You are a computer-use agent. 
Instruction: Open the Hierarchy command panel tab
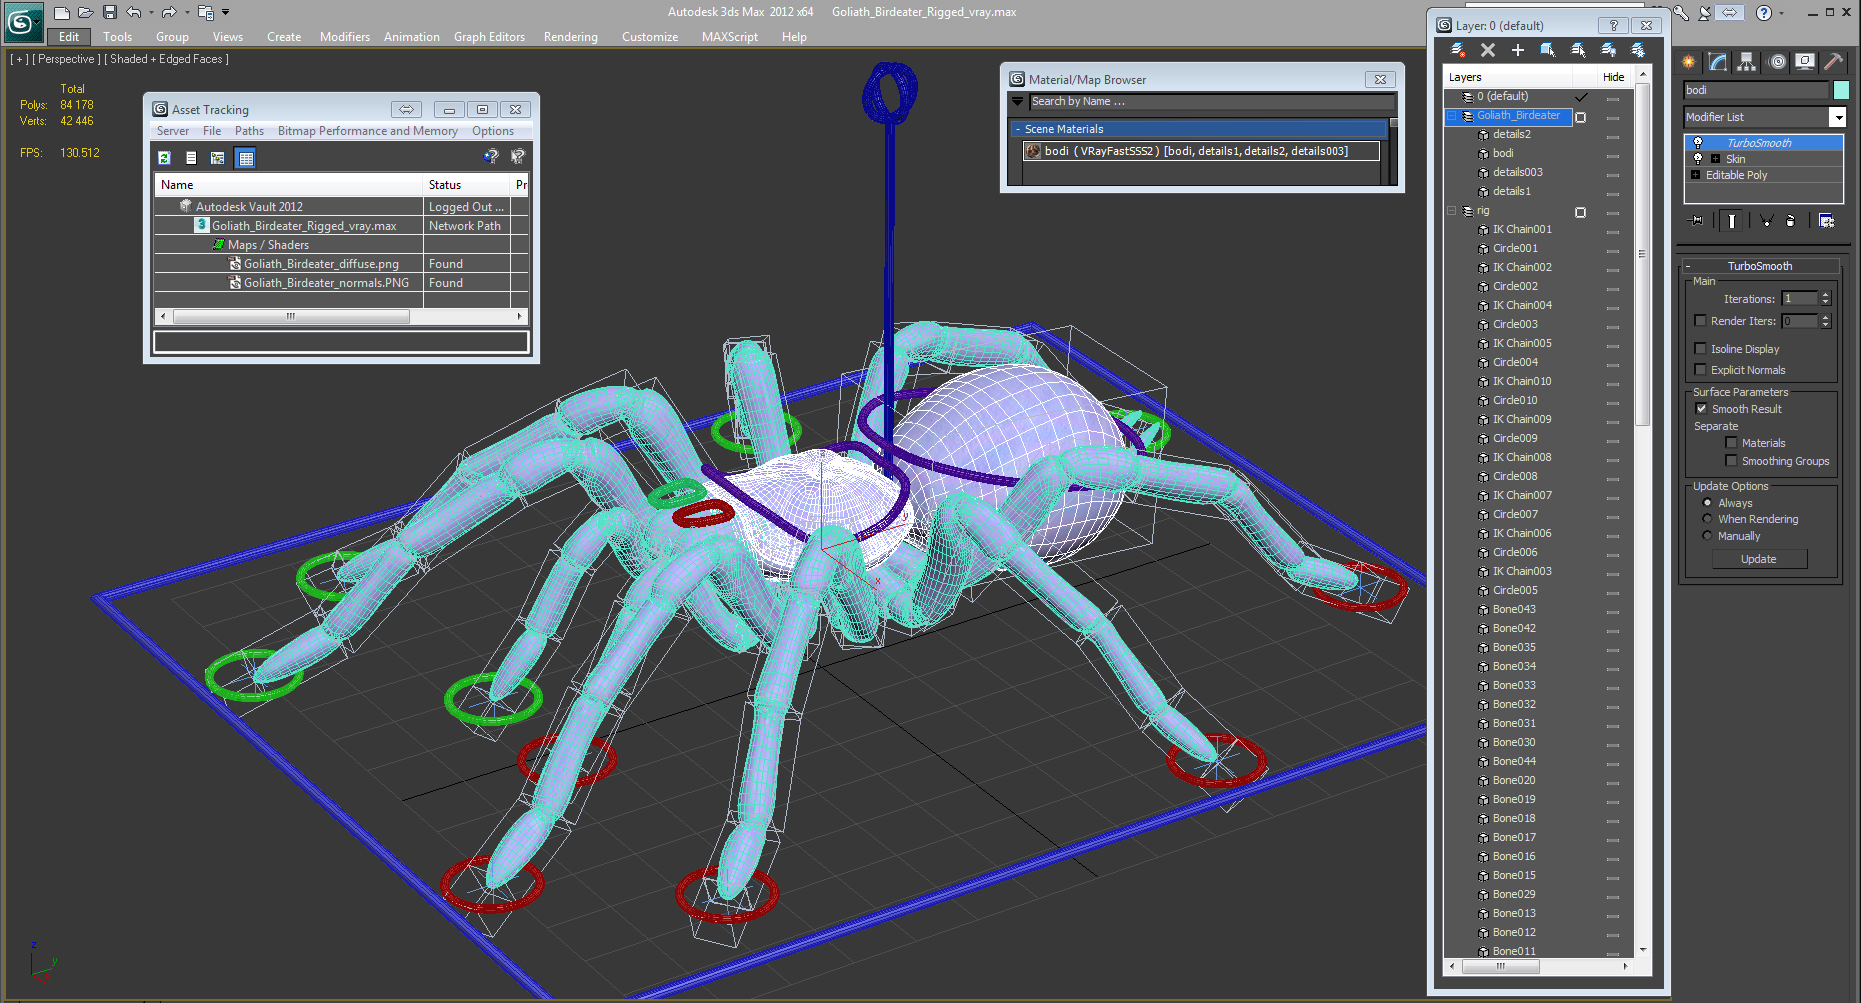(1746, 62)
